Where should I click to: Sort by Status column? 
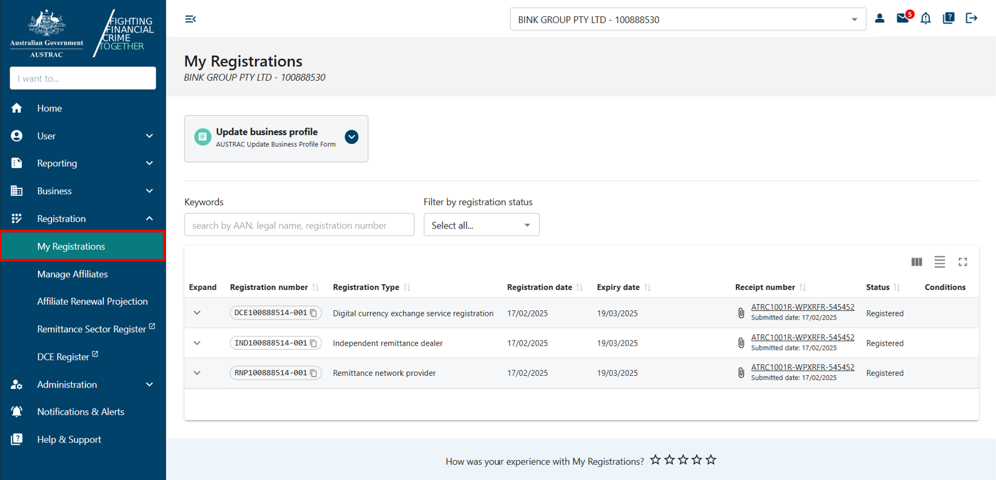tap(897, 288)
